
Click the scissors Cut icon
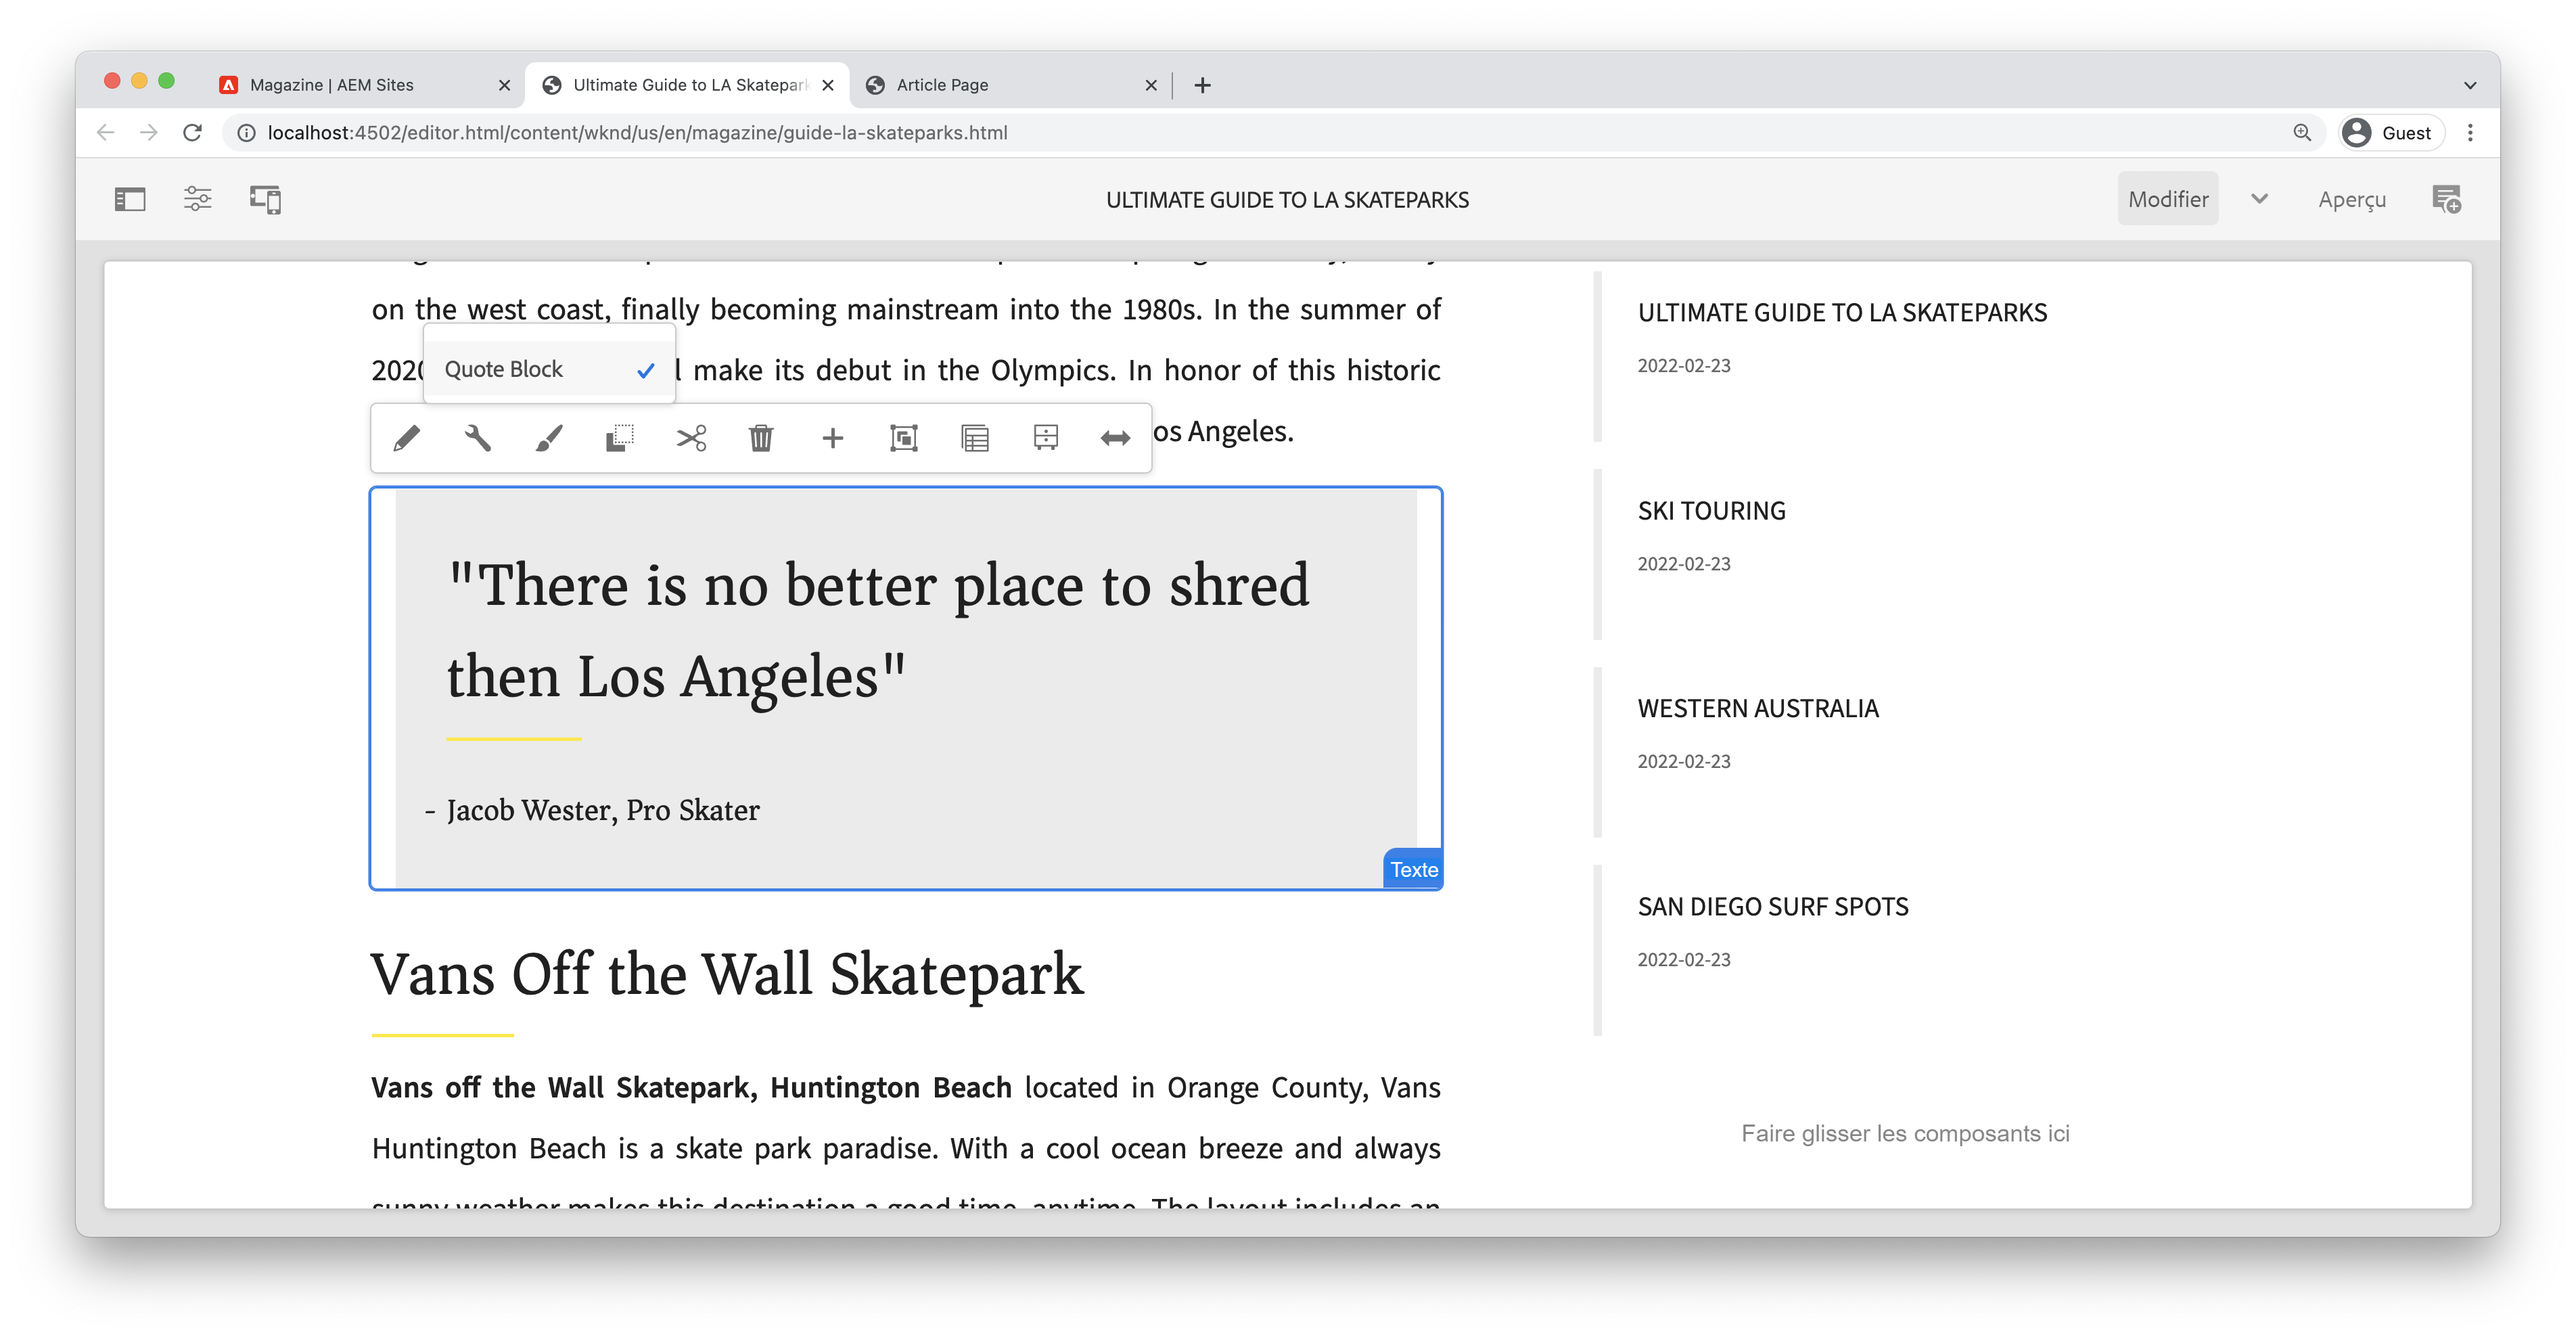691,438
